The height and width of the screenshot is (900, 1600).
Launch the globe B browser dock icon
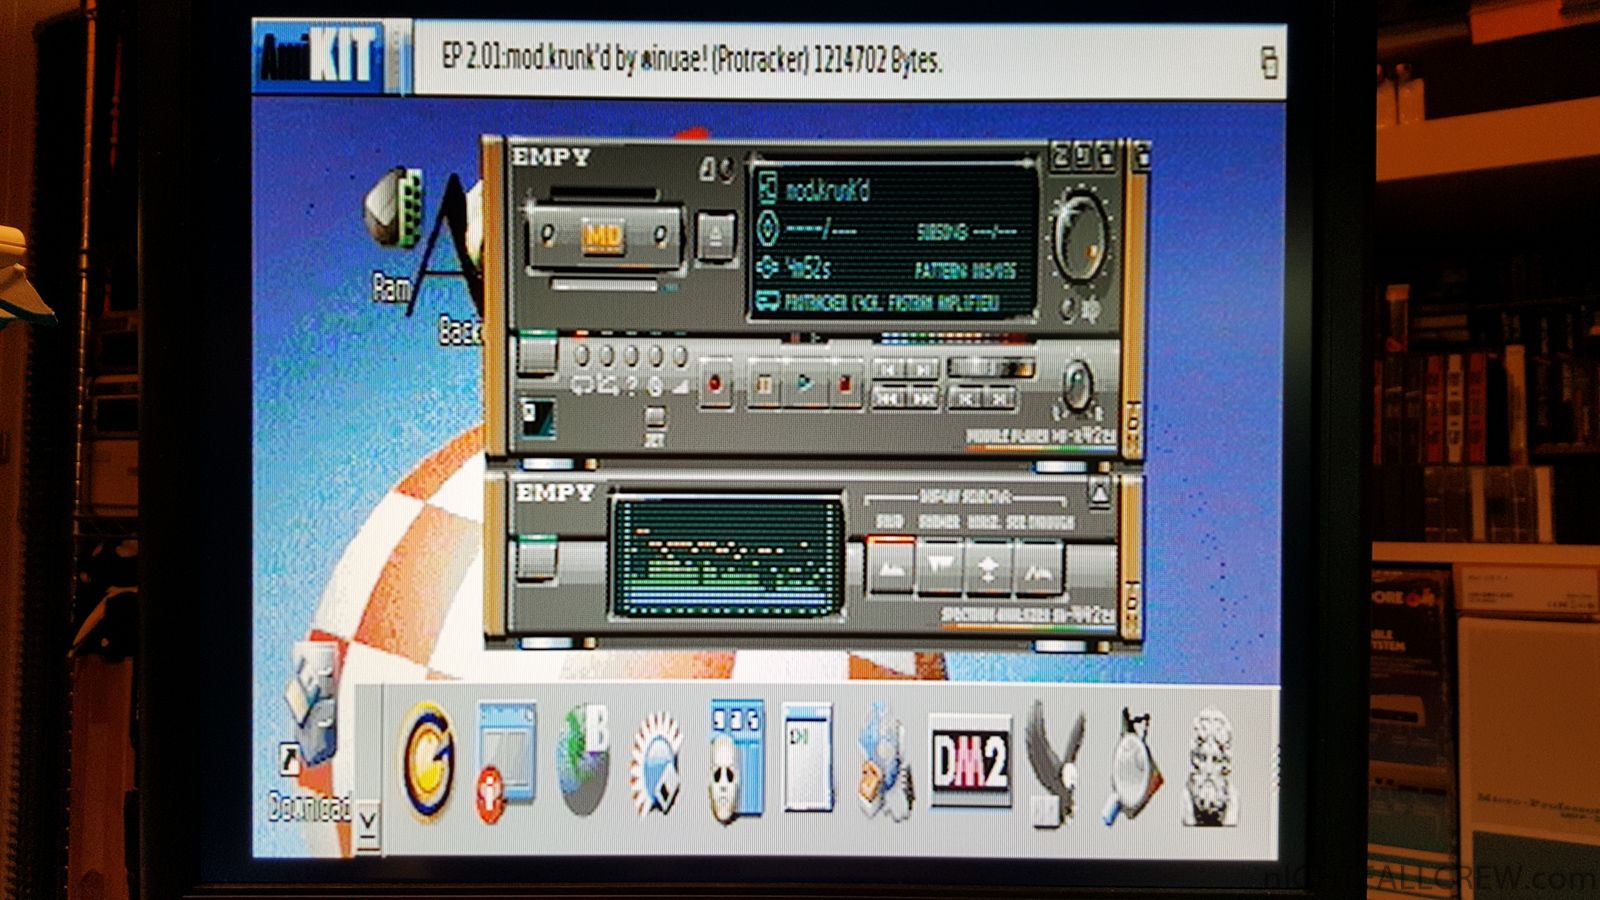pos(583,760)
